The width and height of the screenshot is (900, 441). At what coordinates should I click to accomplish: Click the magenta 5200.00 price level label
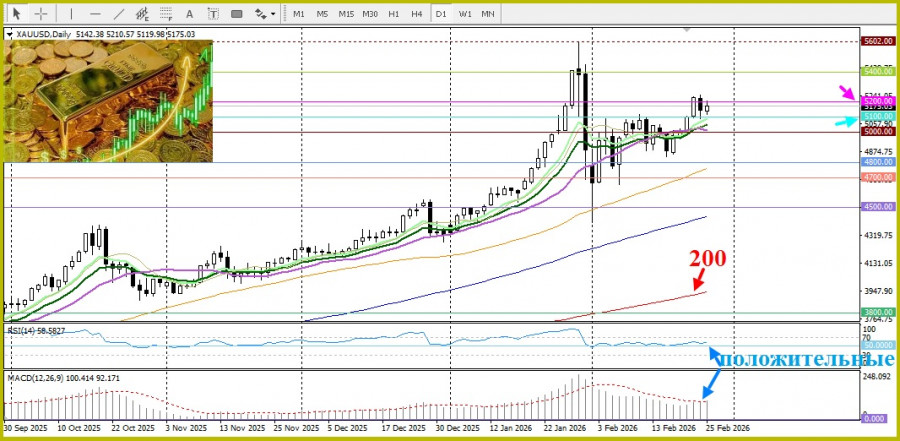click(x=877, y=102)
